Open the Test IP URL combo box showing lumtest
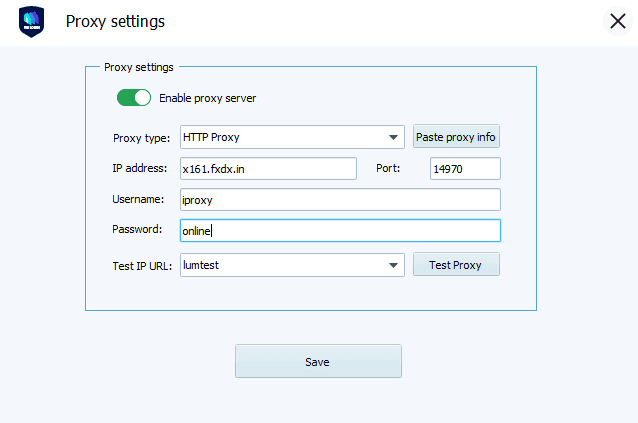This screenshot has width=638, height=423. pyautogui.click(x=280, y=265)
